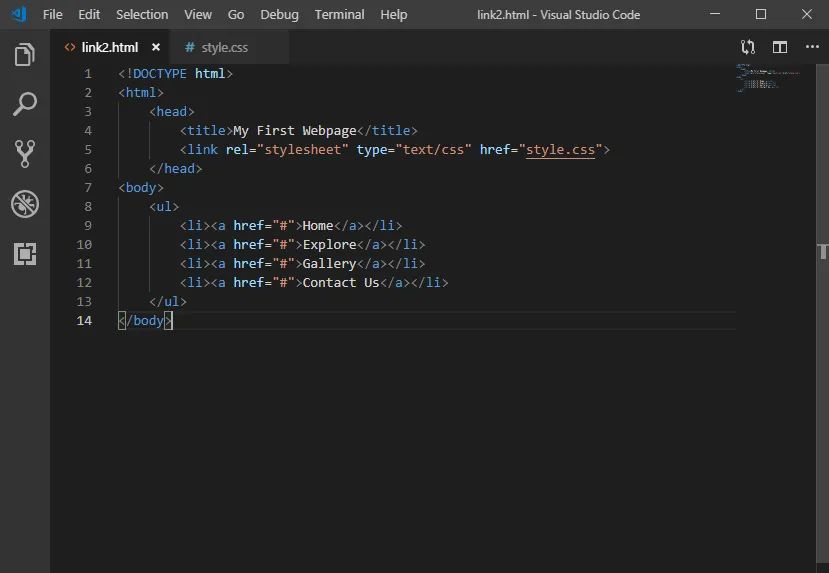The width and height of the screenshot is (829, 573).
Task: Open the Go menu
Action: [x=236, y=15]
